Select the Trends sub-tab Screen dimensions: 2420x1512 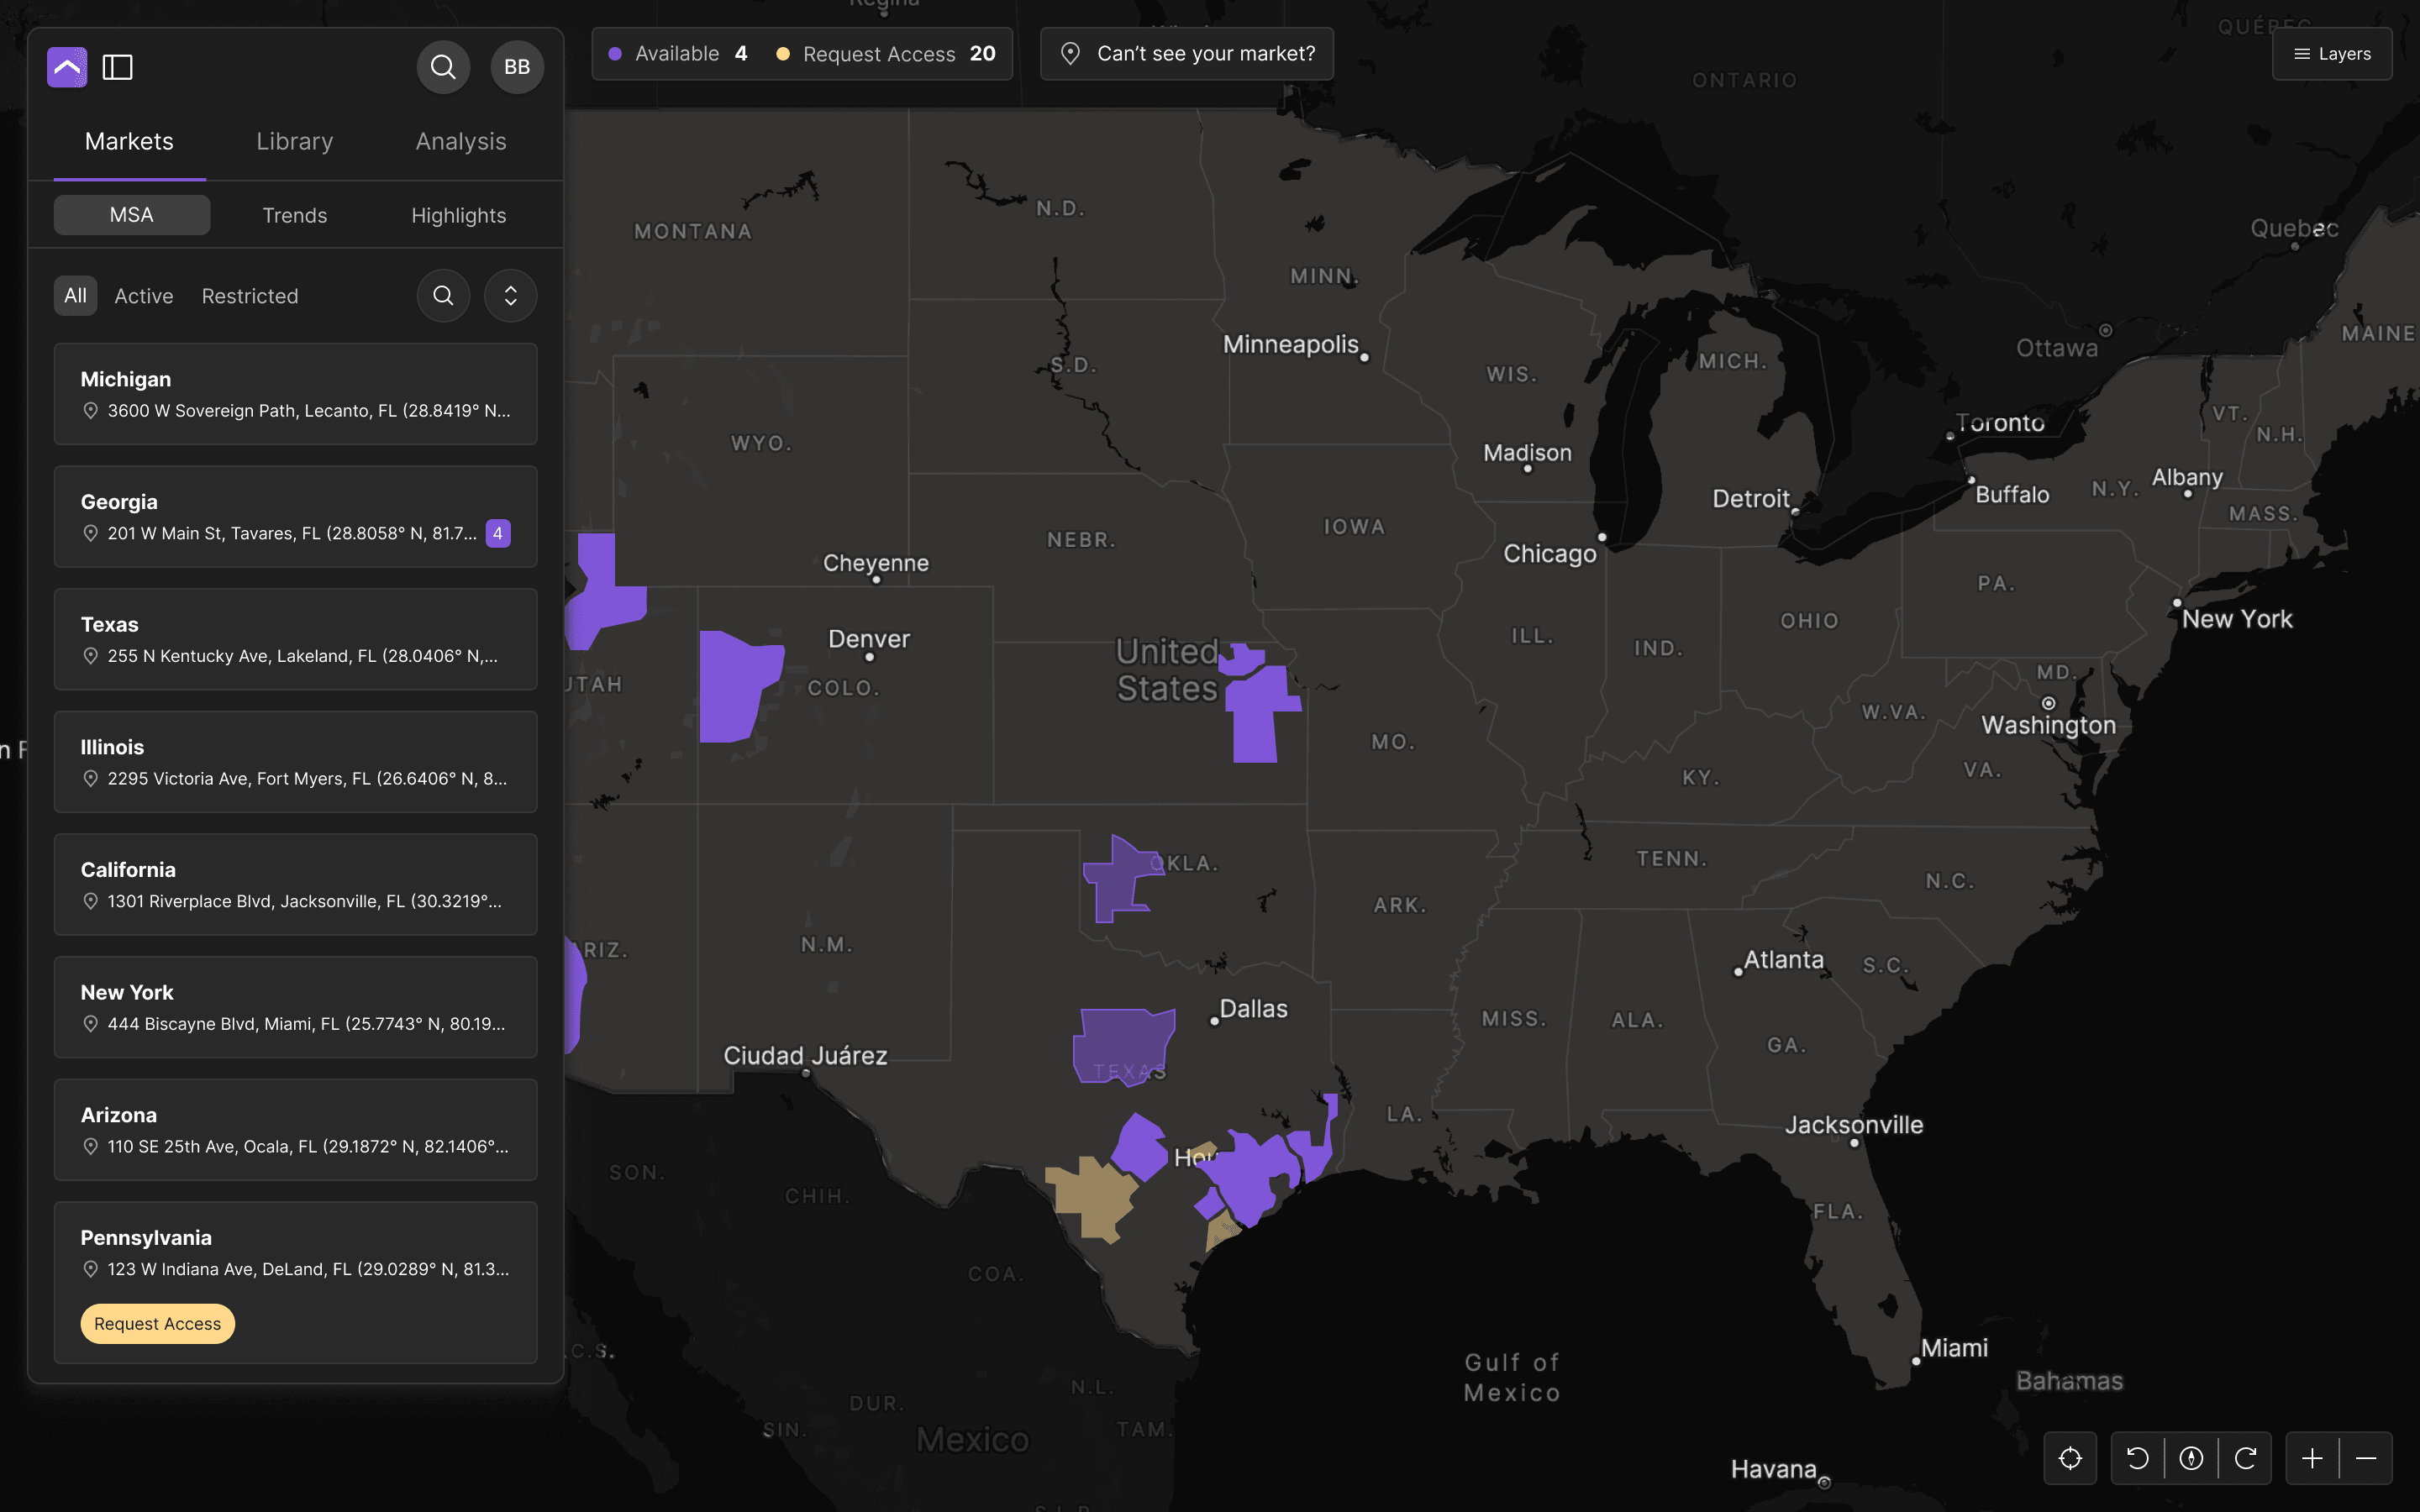(x=295, y=215)
